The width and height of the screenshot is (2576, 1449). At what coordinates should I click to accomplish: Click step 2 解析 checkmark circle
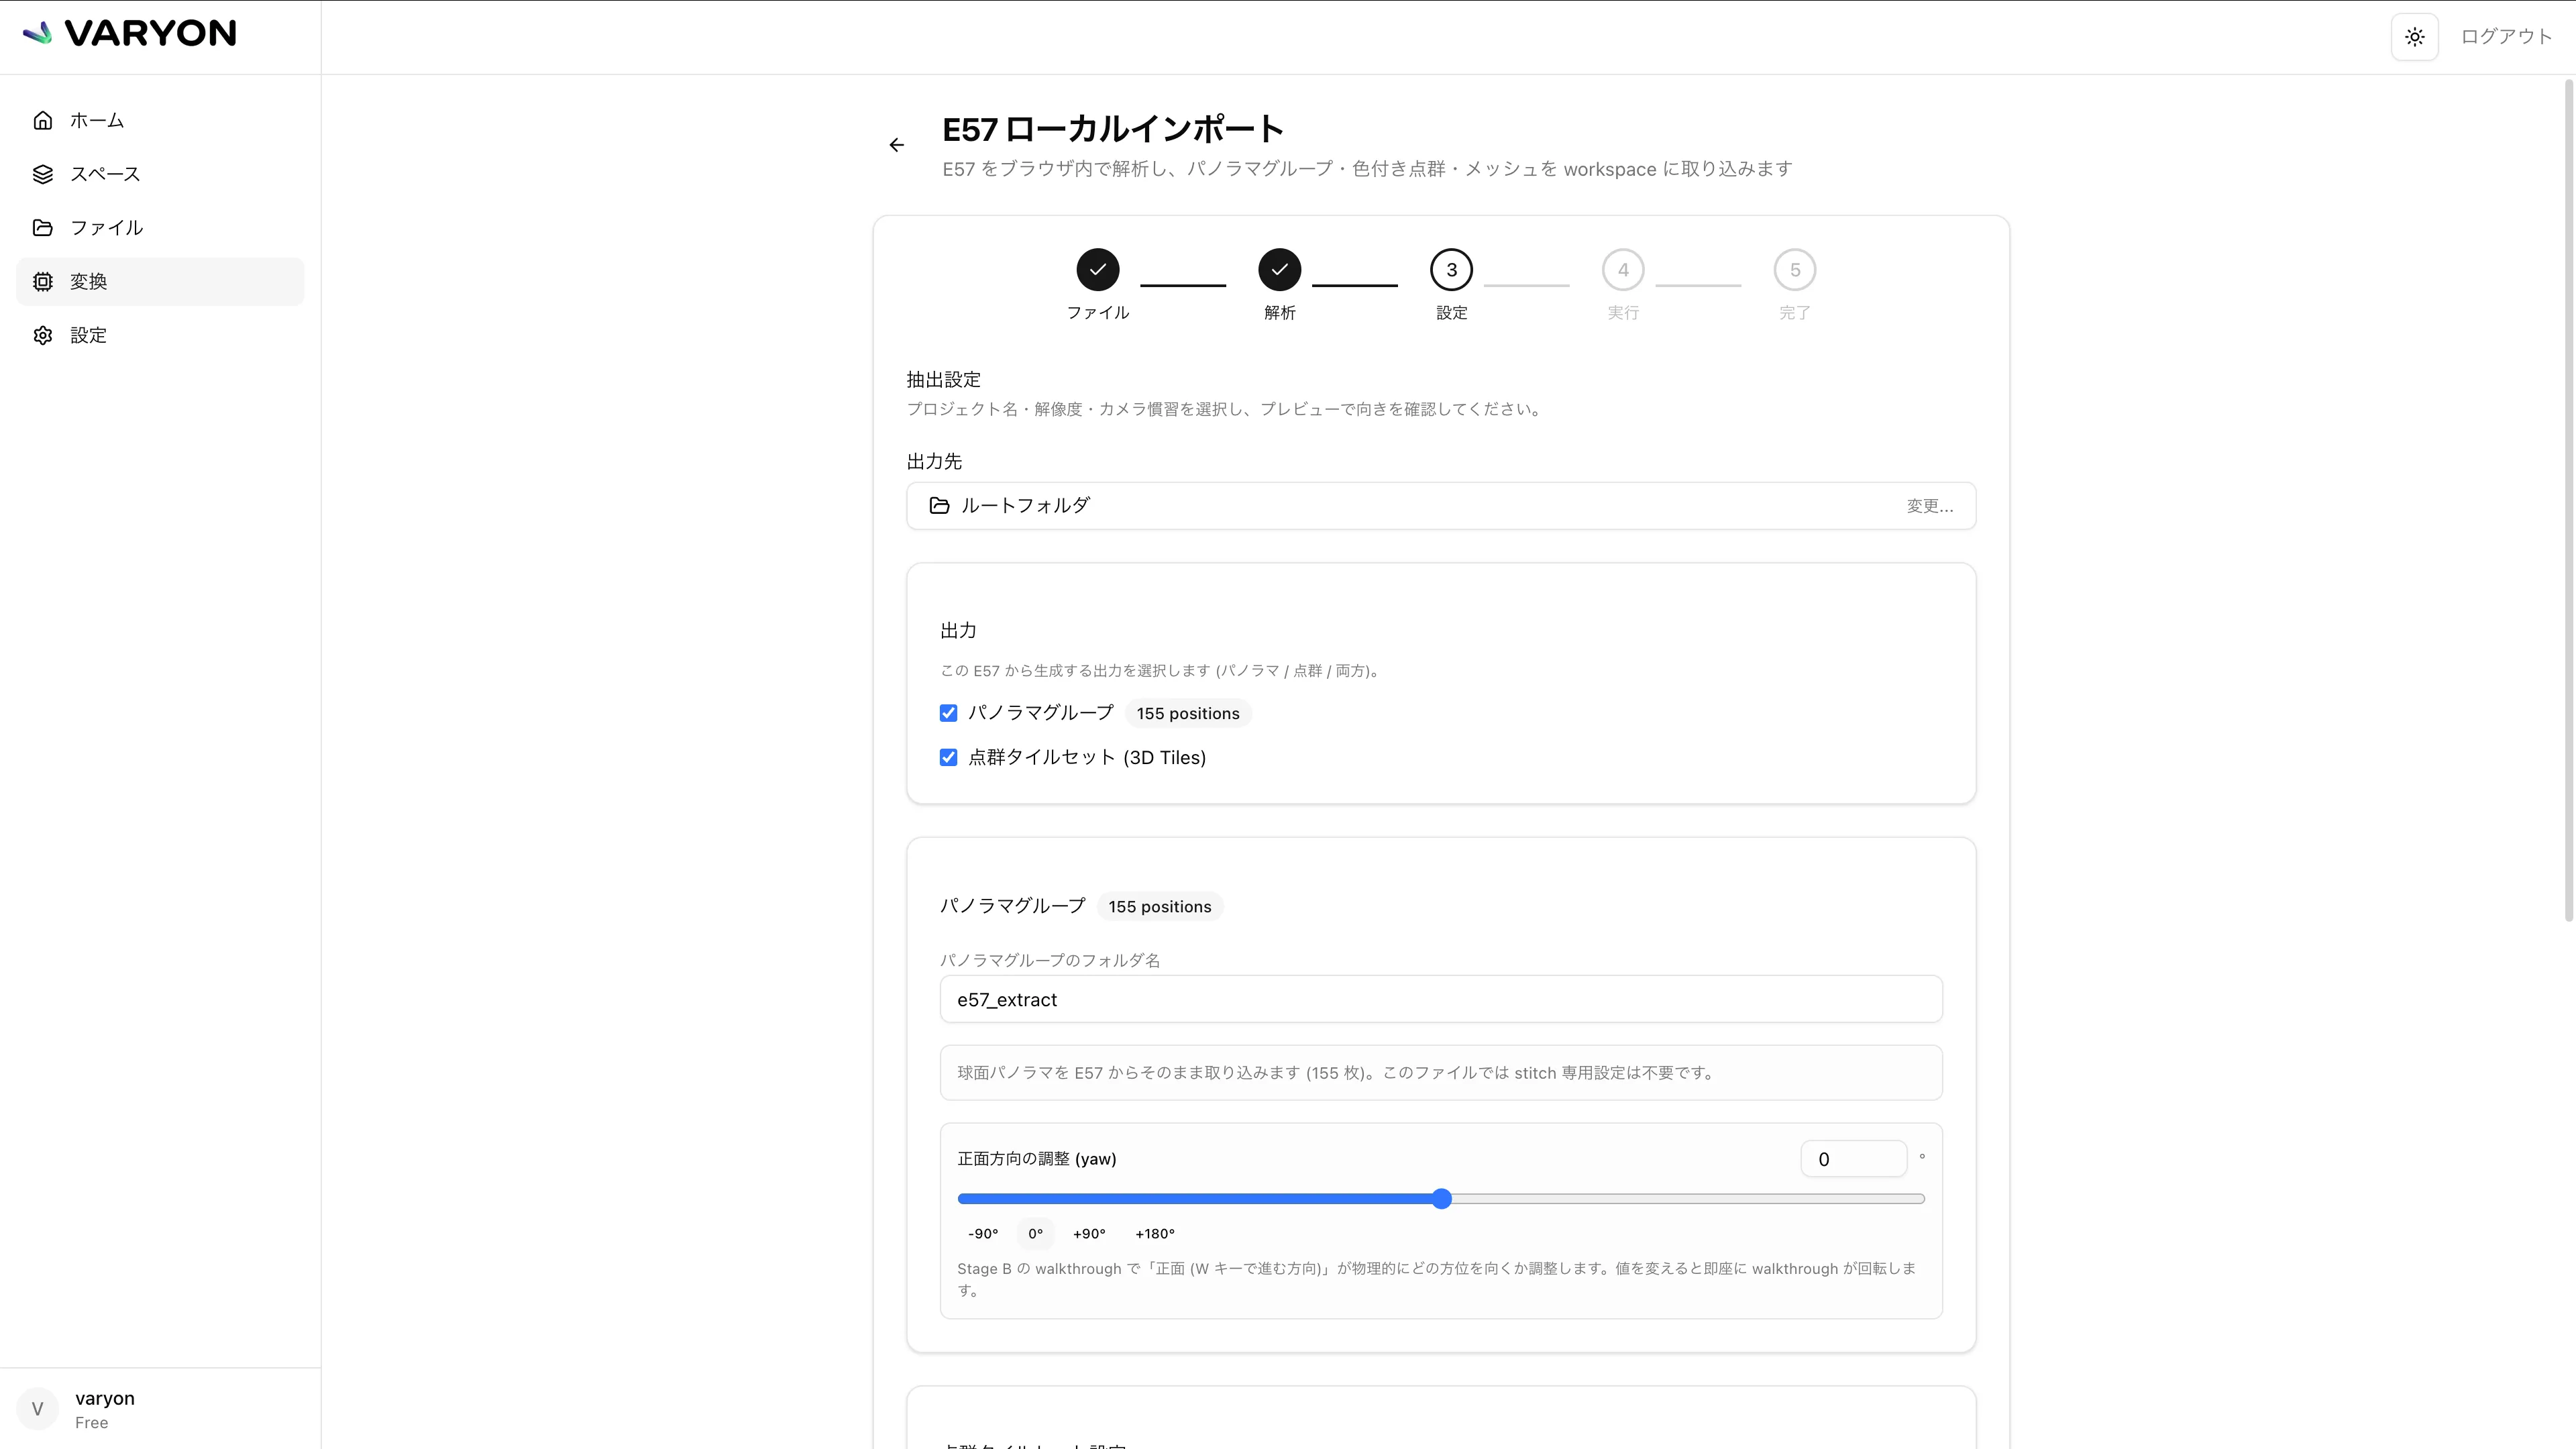(x=1279, y=269)
